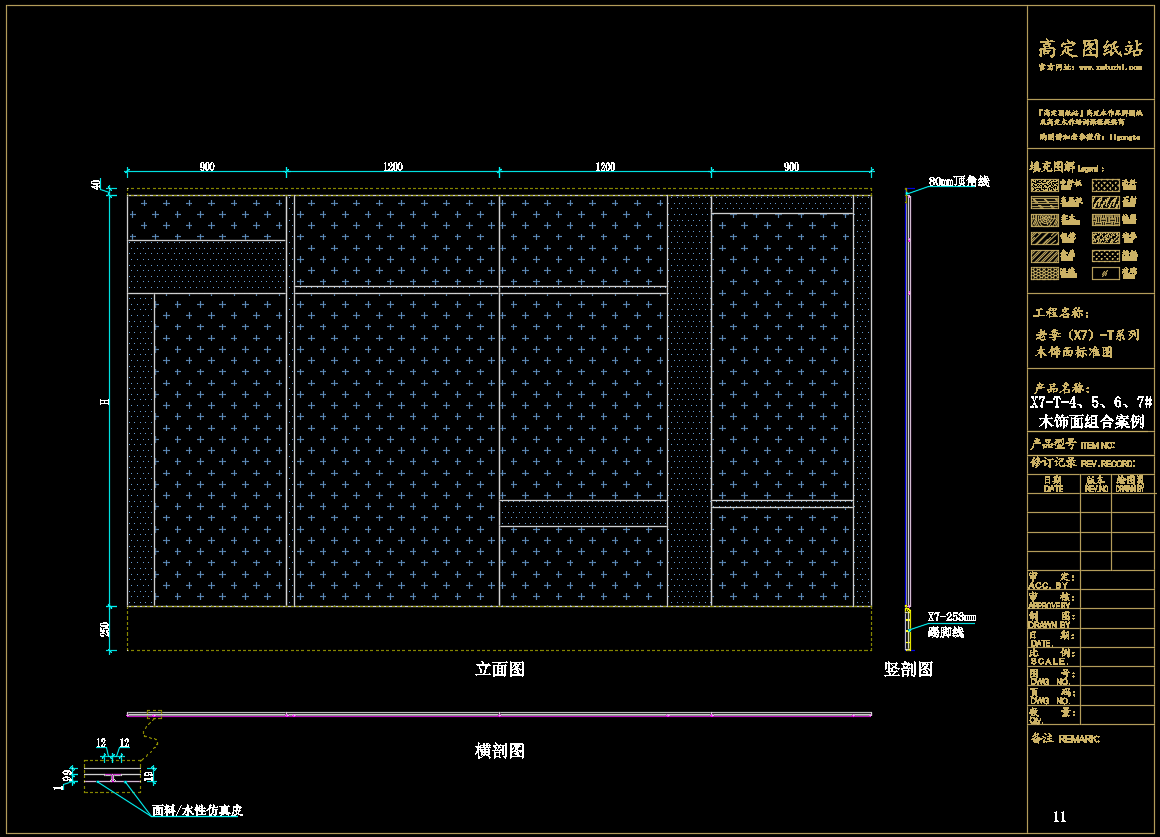This screenshot has height=837, width=1160.
Task: Click the 80mm顶角线 annotation text
Action: pos(958,182)
